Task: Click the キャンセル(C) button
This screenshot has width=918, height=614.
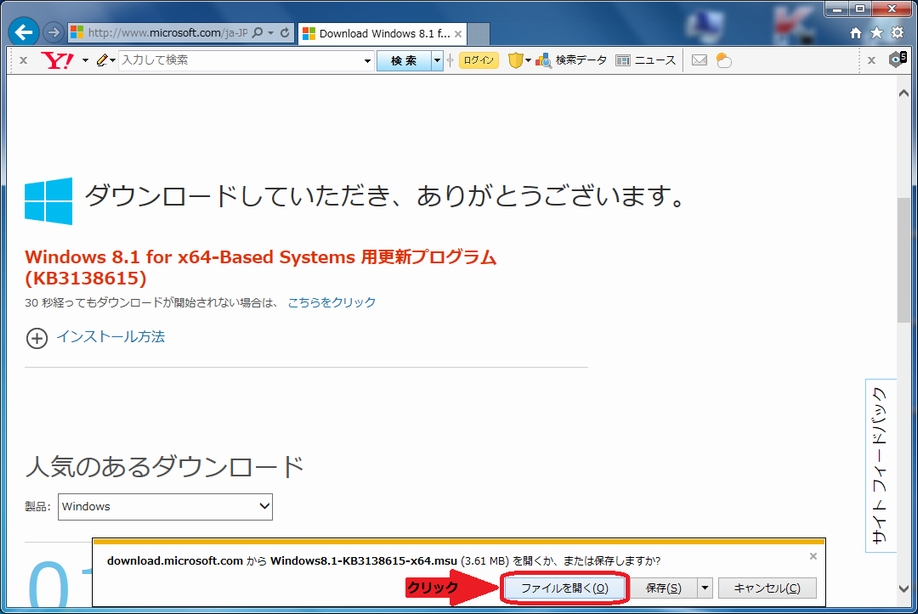Action: (767, 588)
